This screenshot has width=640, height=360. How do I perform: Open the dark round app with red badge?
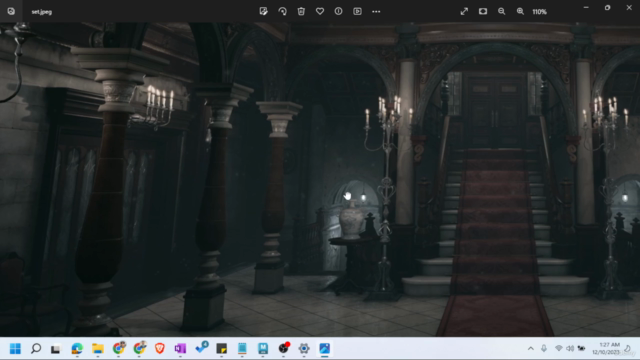[284, 348]
